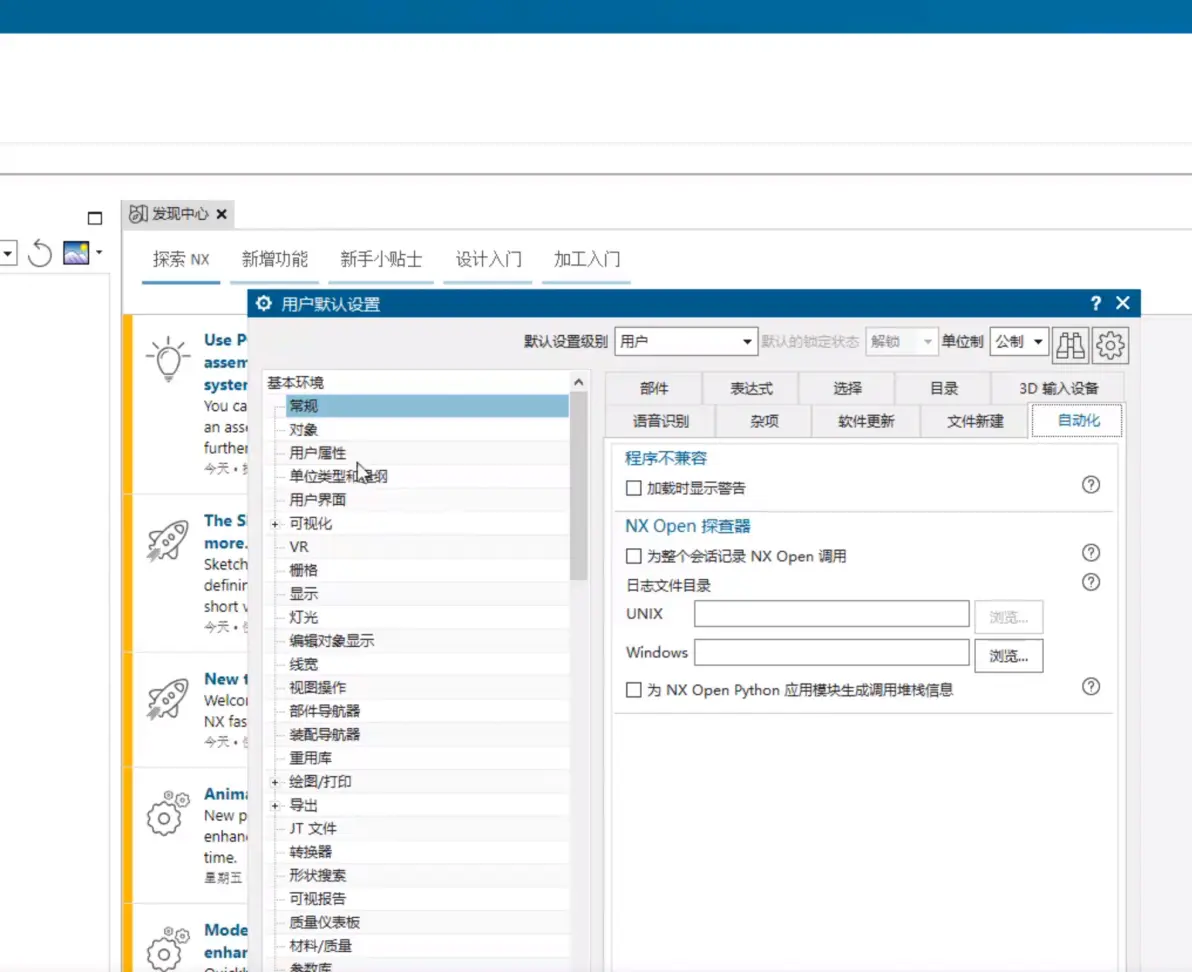The height and width of the screenshot is (972, 1192).
Task: Select 用户界面 in the tree
Action: [x=318, y=500]
